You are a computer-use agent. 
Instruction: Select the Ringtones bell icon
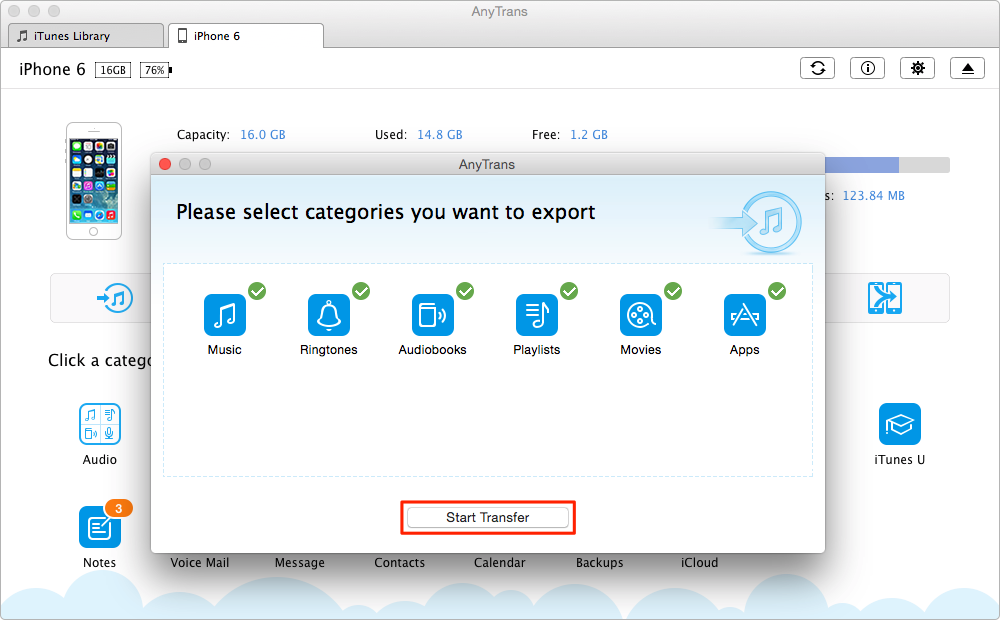pyautogui.click(x=328, y=314)
